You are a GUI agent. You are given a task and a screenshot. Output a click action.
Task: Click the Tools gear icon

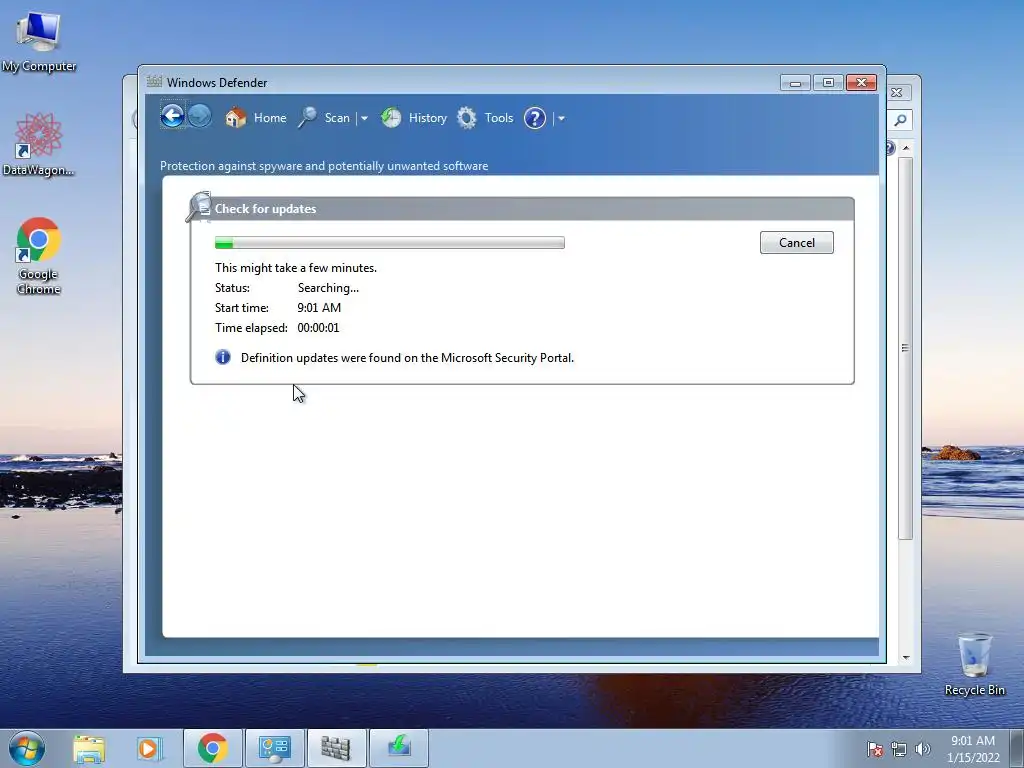466,118
